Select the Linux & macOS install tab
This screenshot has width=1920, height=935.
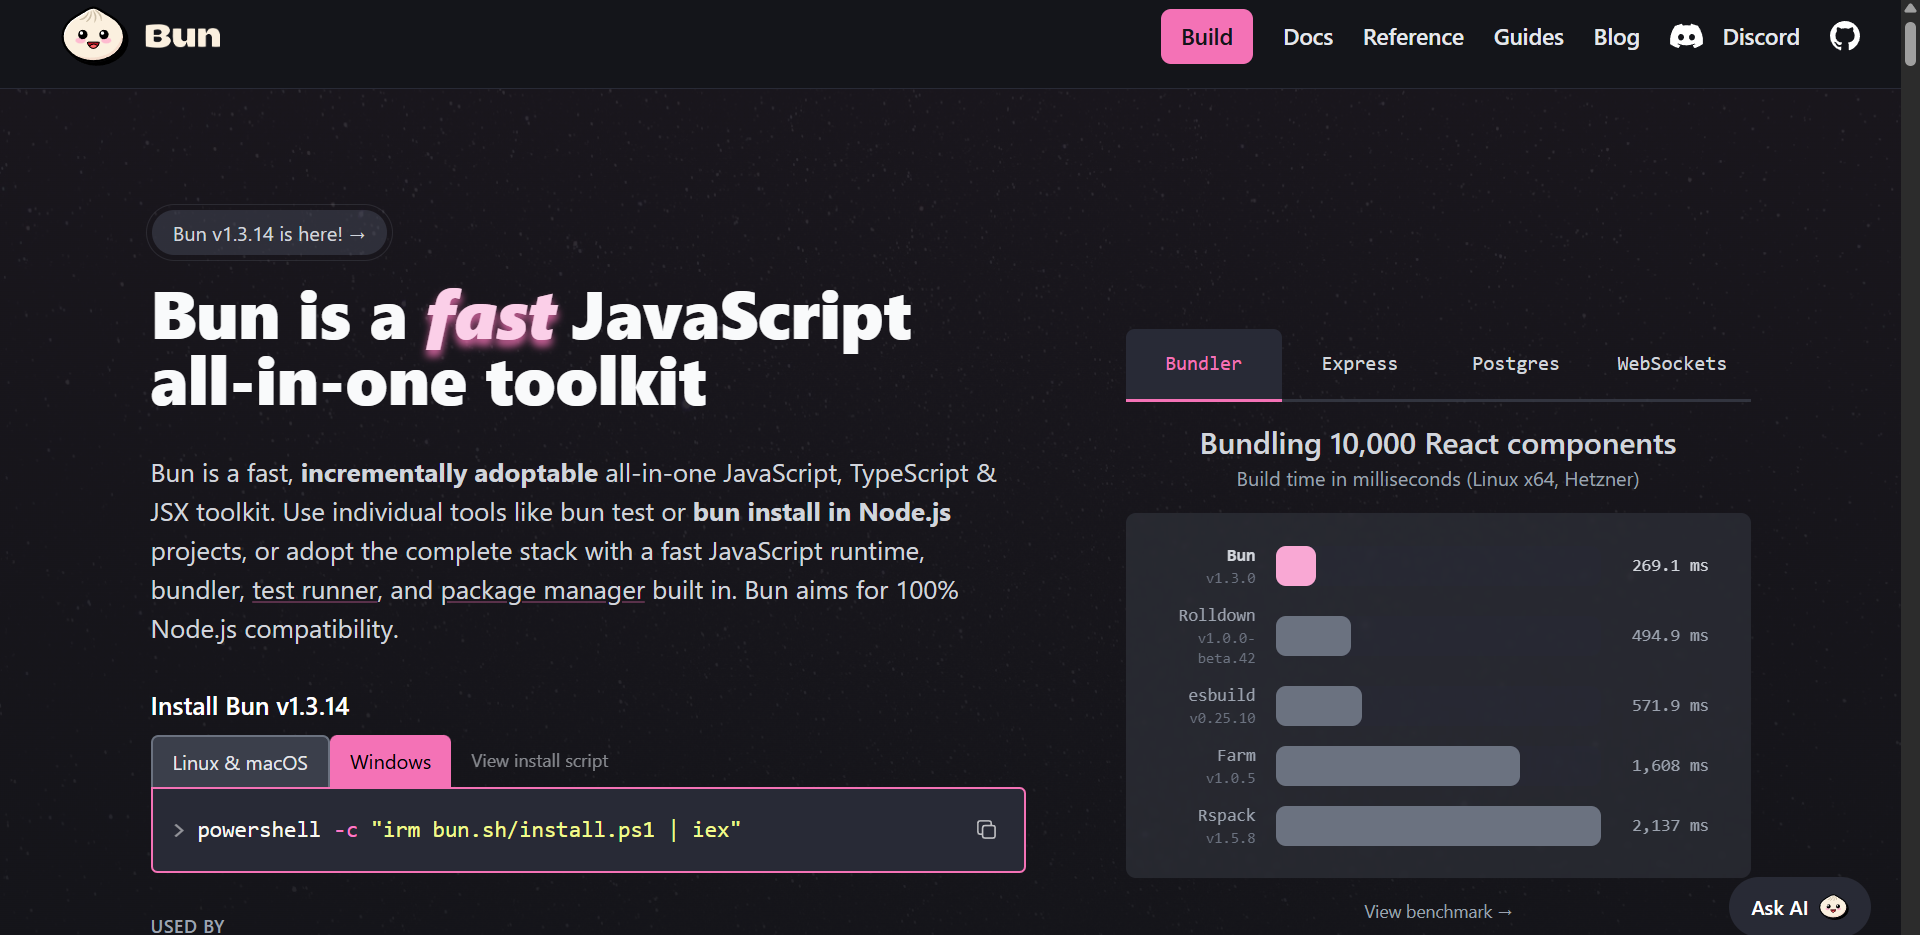tap(240, 762)
